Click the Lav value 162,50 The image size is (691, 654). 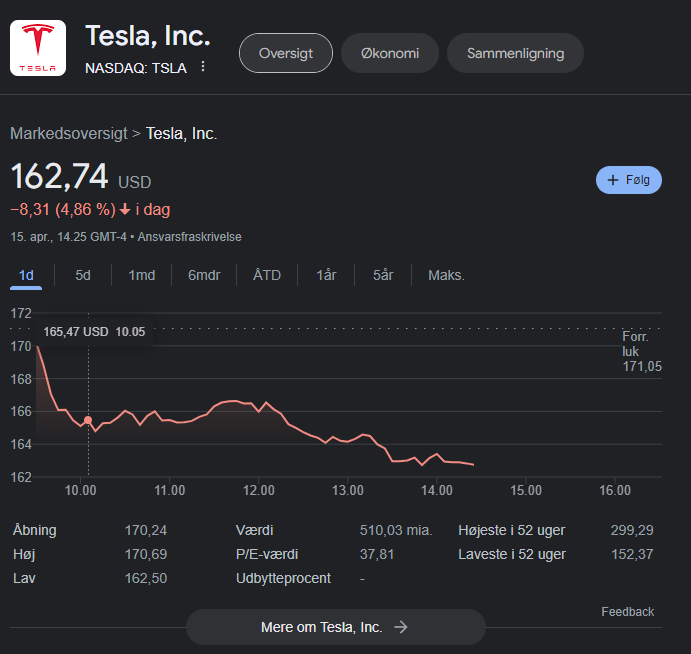[x=146, y=578]
